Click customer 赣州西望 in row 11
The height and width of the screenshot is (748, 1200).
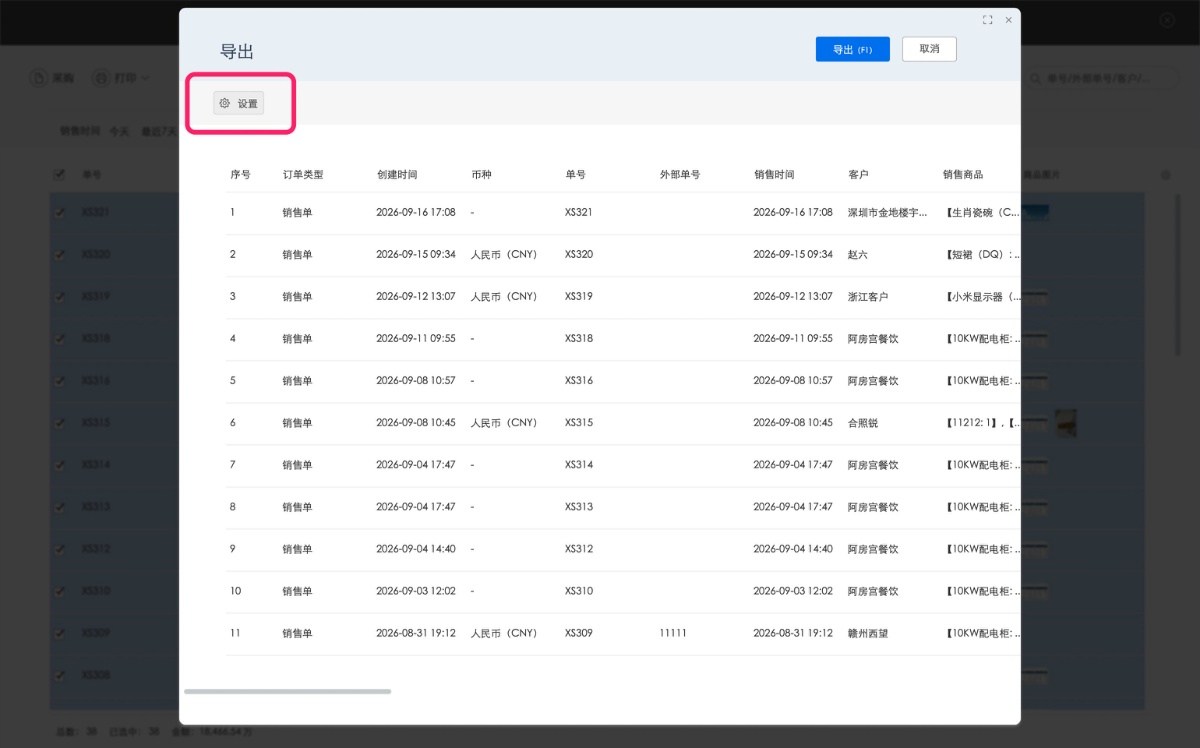tap(868, 633)
